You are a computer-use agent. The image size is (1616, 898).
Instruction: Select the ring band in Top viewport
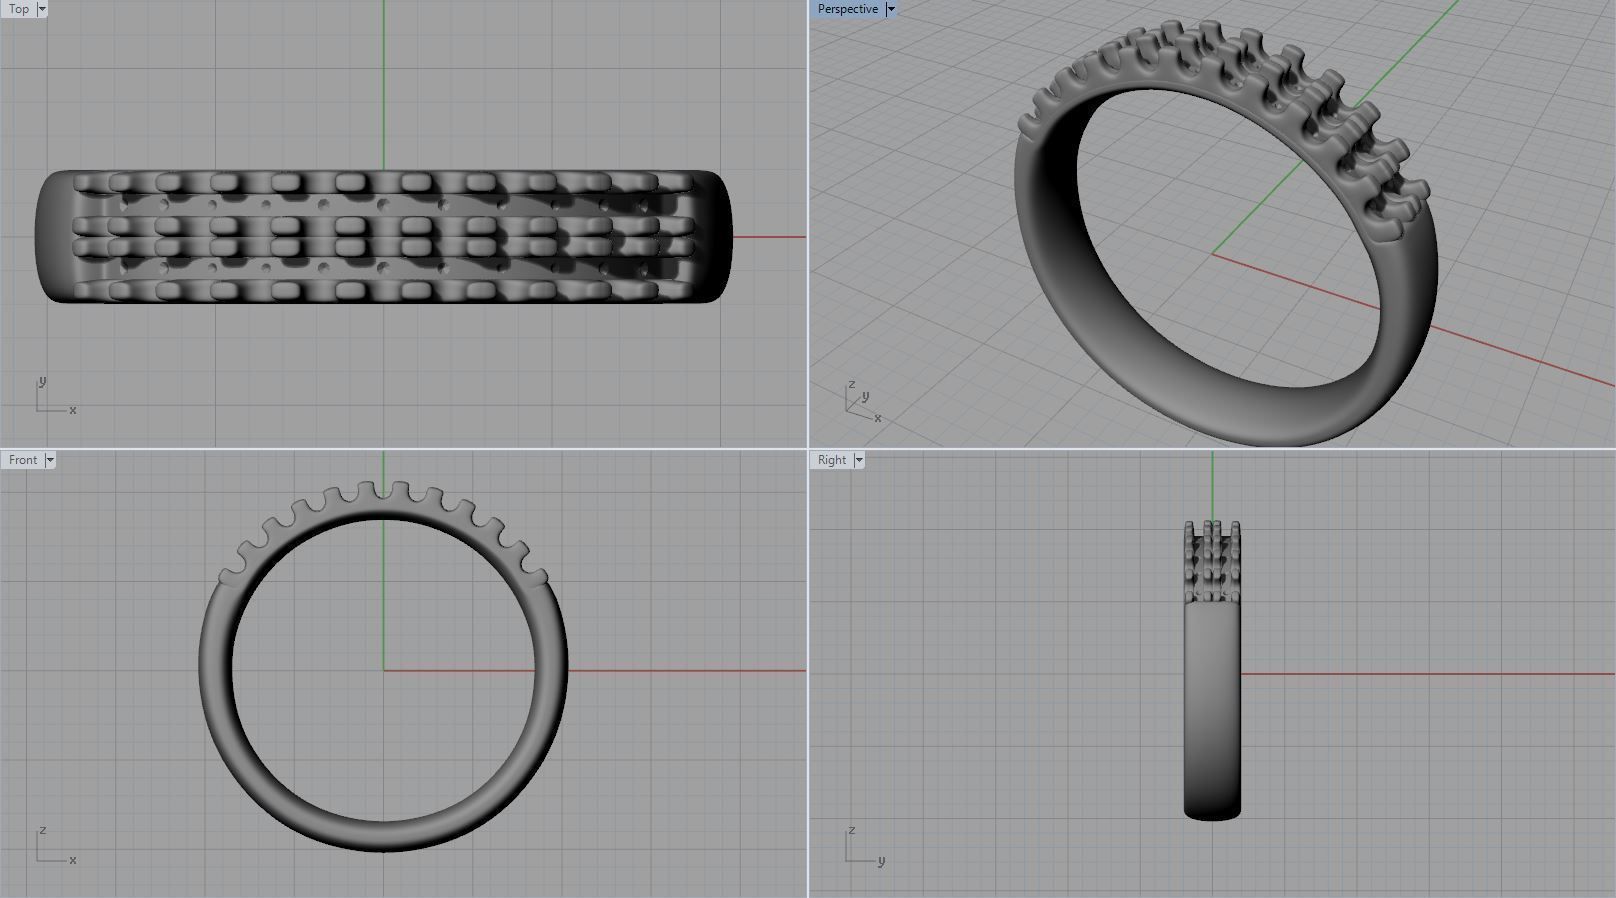(383, 237)
